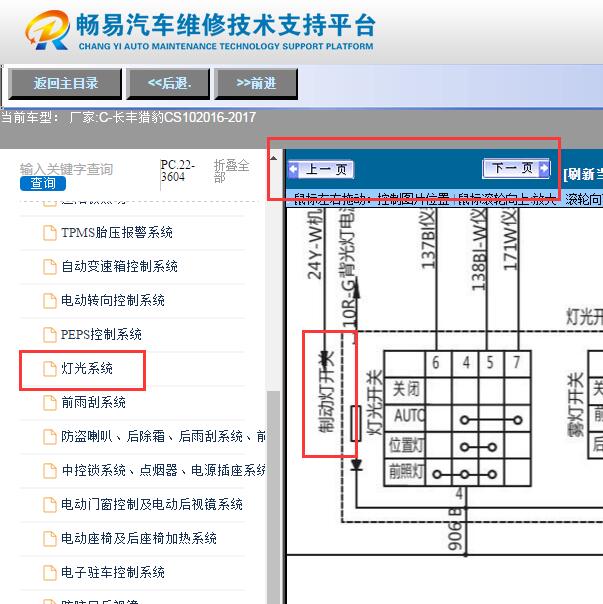This screenshot has width=603, height=604.
Task: Click the 刷新 link above the diagram
Action: 583,174
